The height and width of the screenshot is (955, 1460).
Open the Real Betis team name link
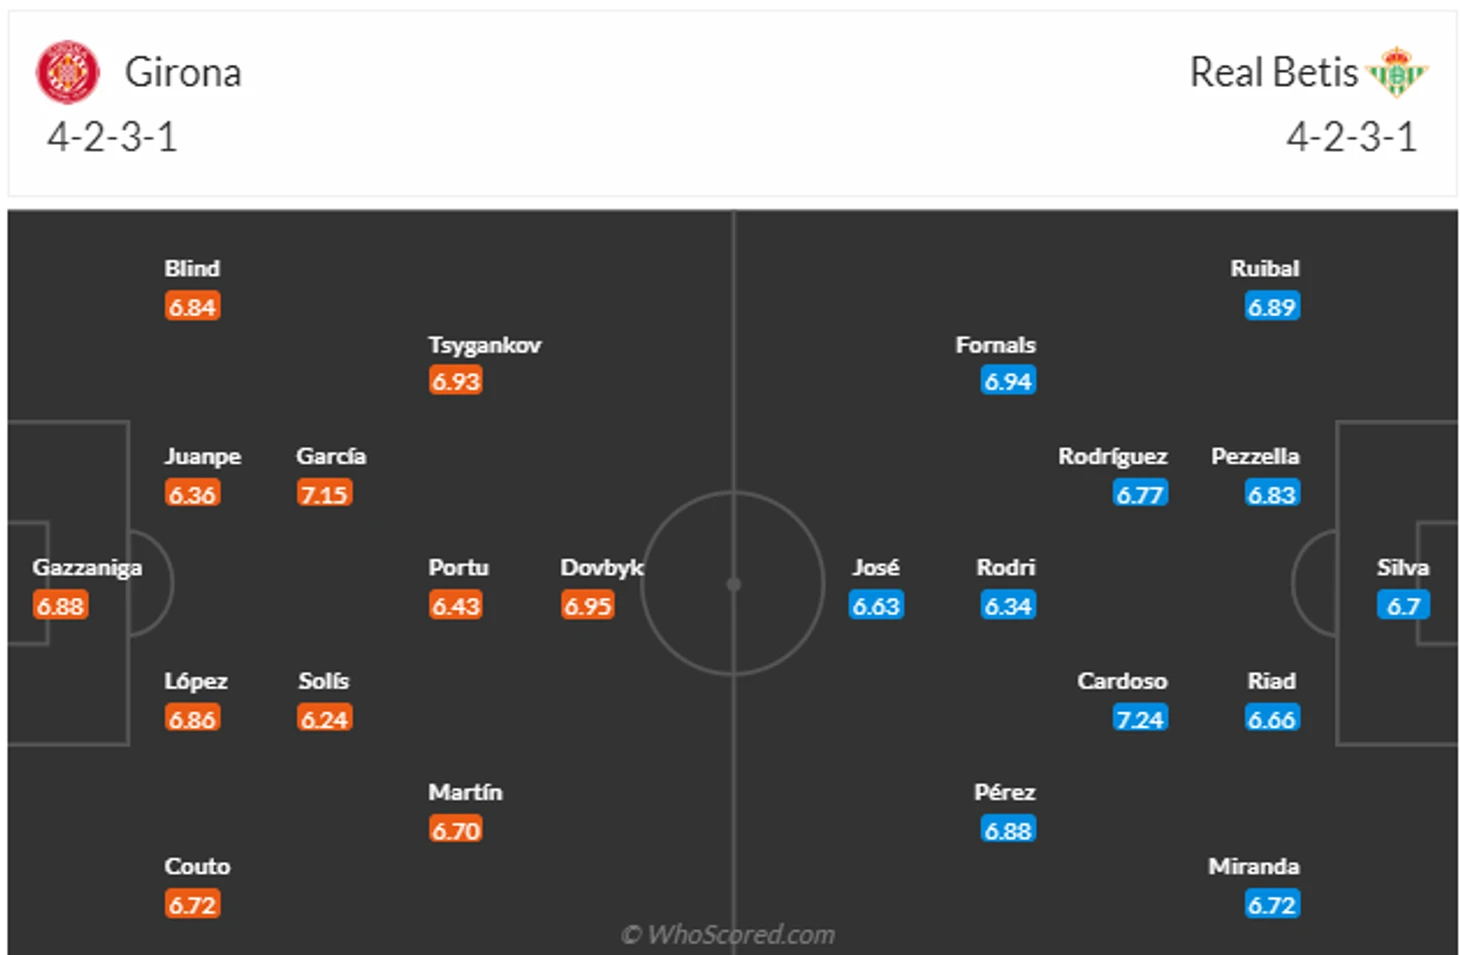point(1274,73)
